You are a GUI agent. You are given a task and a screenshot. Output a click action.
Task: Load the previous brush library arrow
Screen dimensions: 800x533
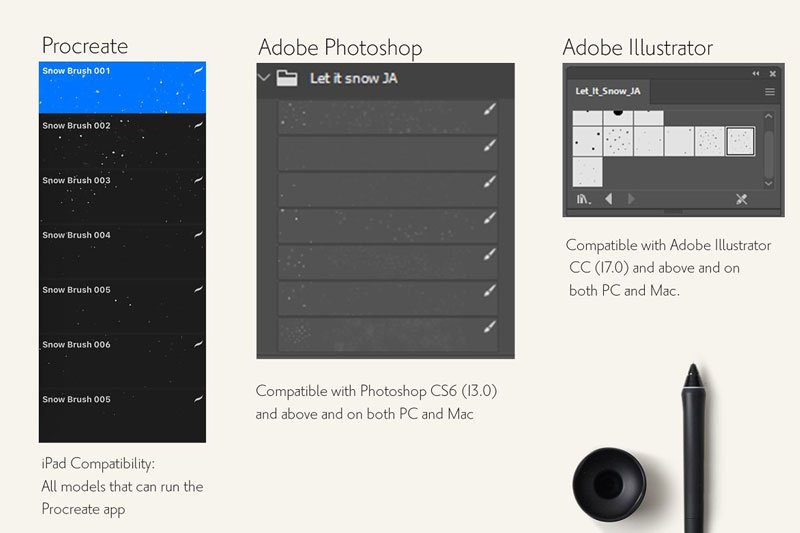click(x=609, y=199)
